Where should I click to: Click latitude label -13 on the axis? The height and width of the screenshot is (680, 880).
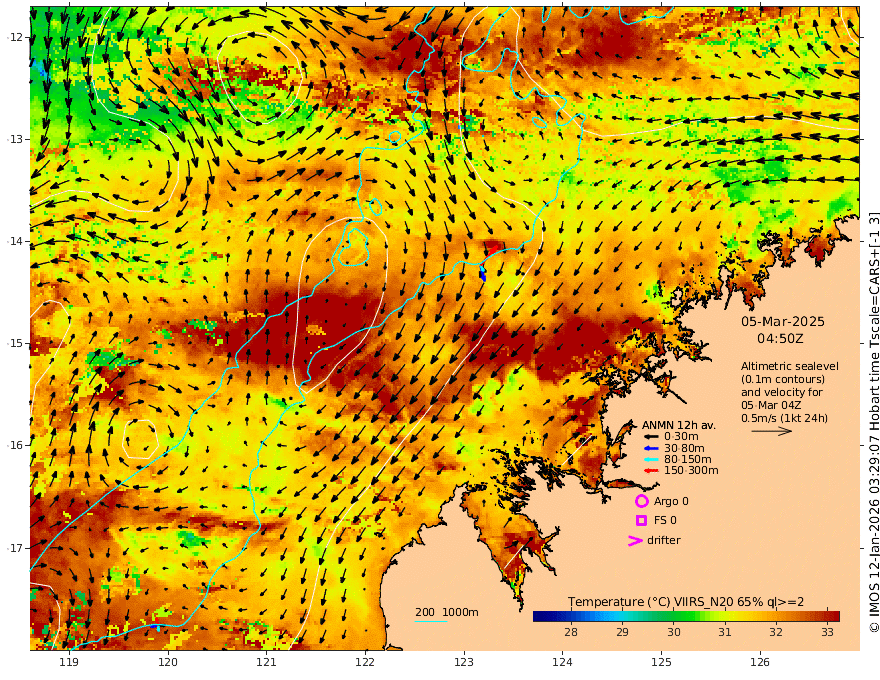pos(15,139)
